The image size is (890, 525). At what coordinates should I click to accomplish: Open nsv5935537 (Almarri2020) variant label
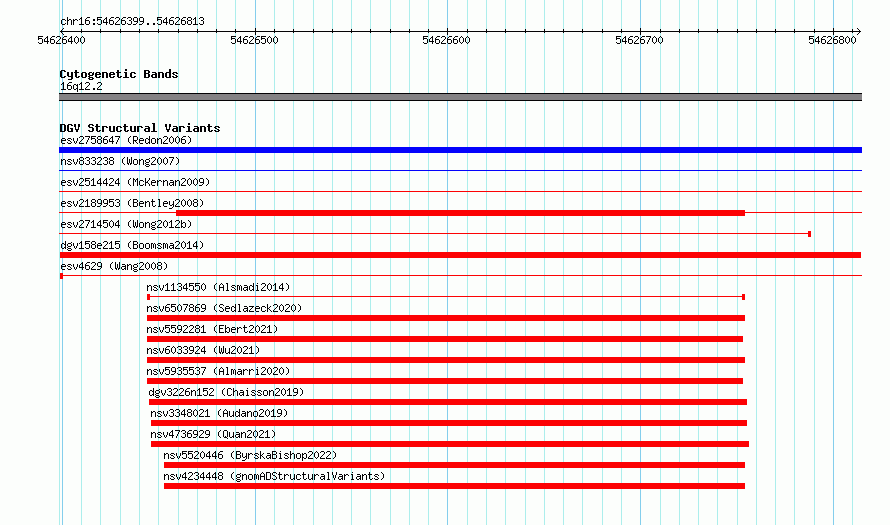point(218,371)
